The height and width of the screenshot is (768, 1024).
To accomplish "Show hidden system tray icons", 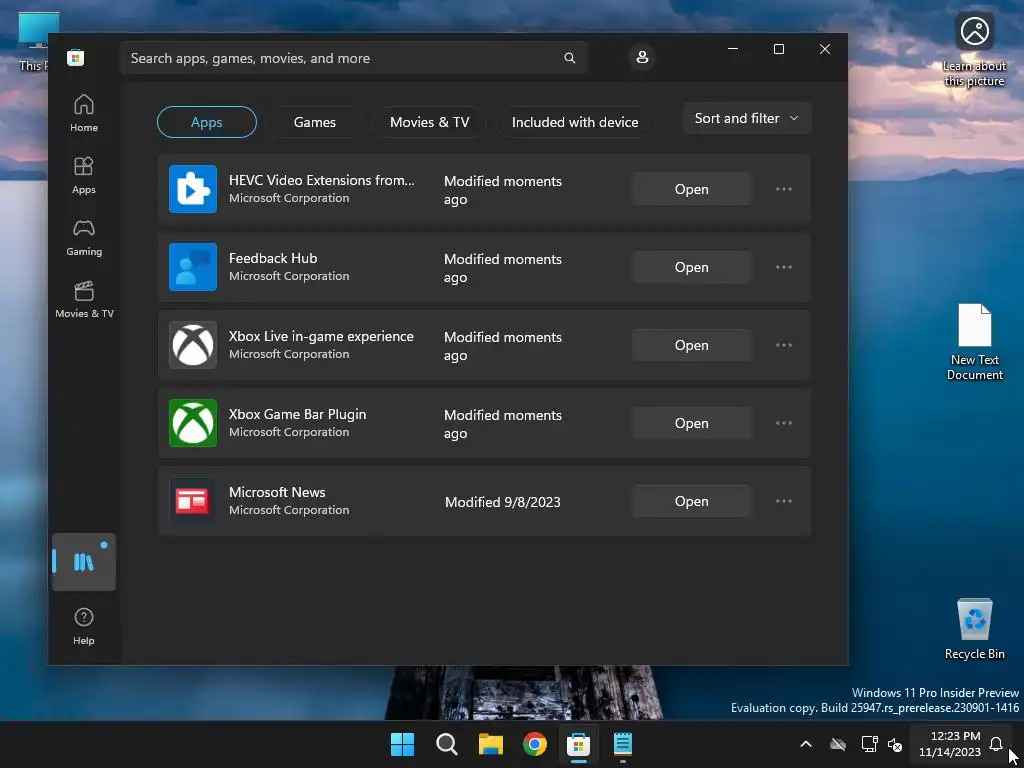I will [x=806, y=744].
